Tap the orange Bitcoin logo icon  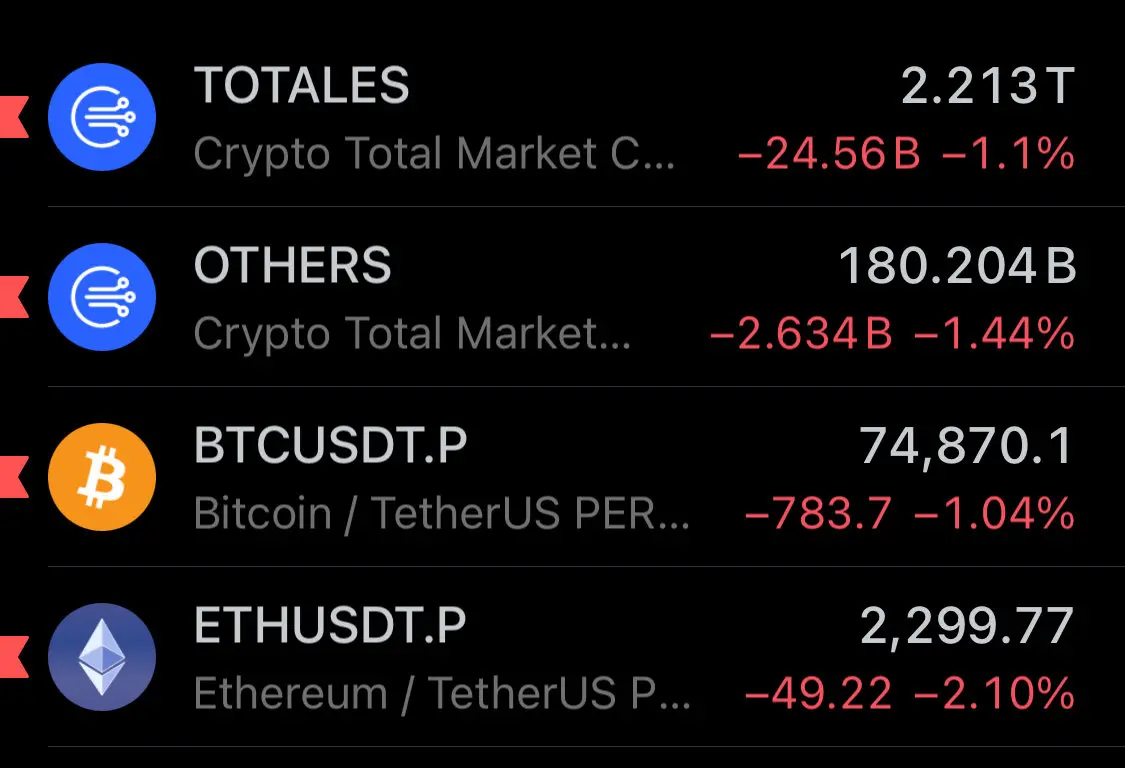[102, 477]
